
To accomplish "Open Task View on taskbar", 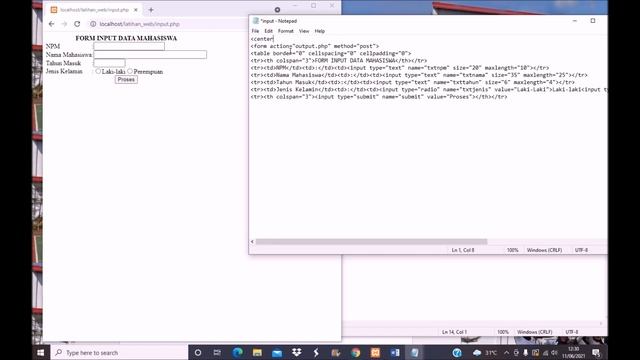I will (217, 352).
